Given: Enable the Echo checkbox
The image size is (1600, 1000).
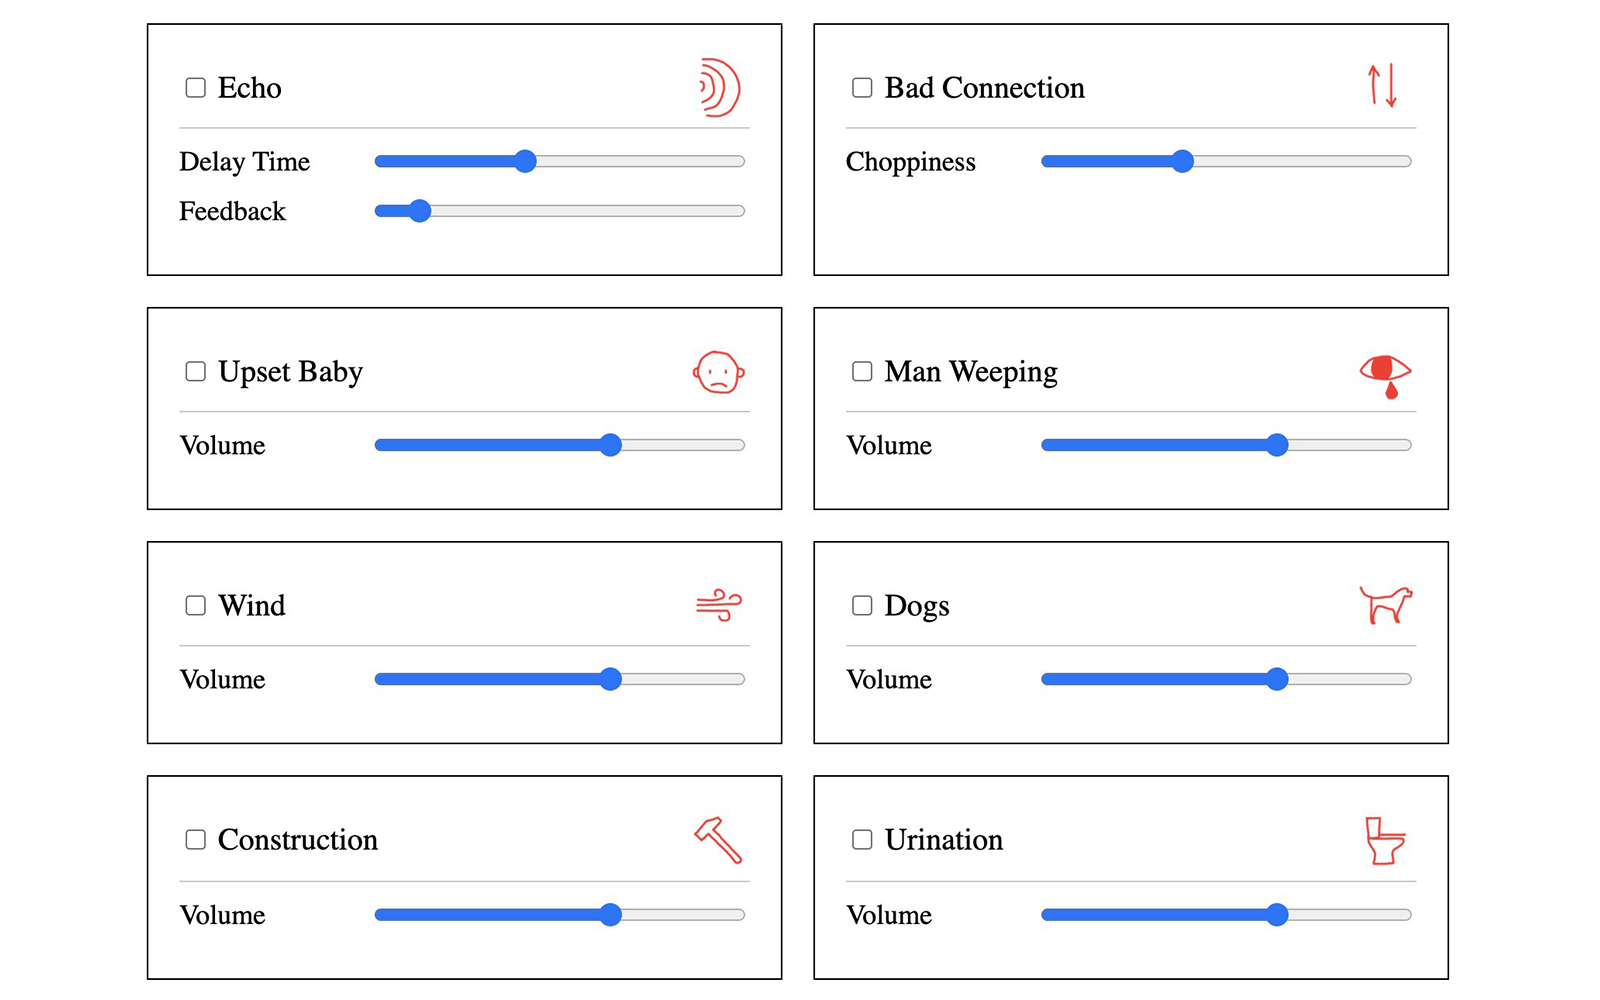Looking at the screenshot, I should [x=196, y=88].
